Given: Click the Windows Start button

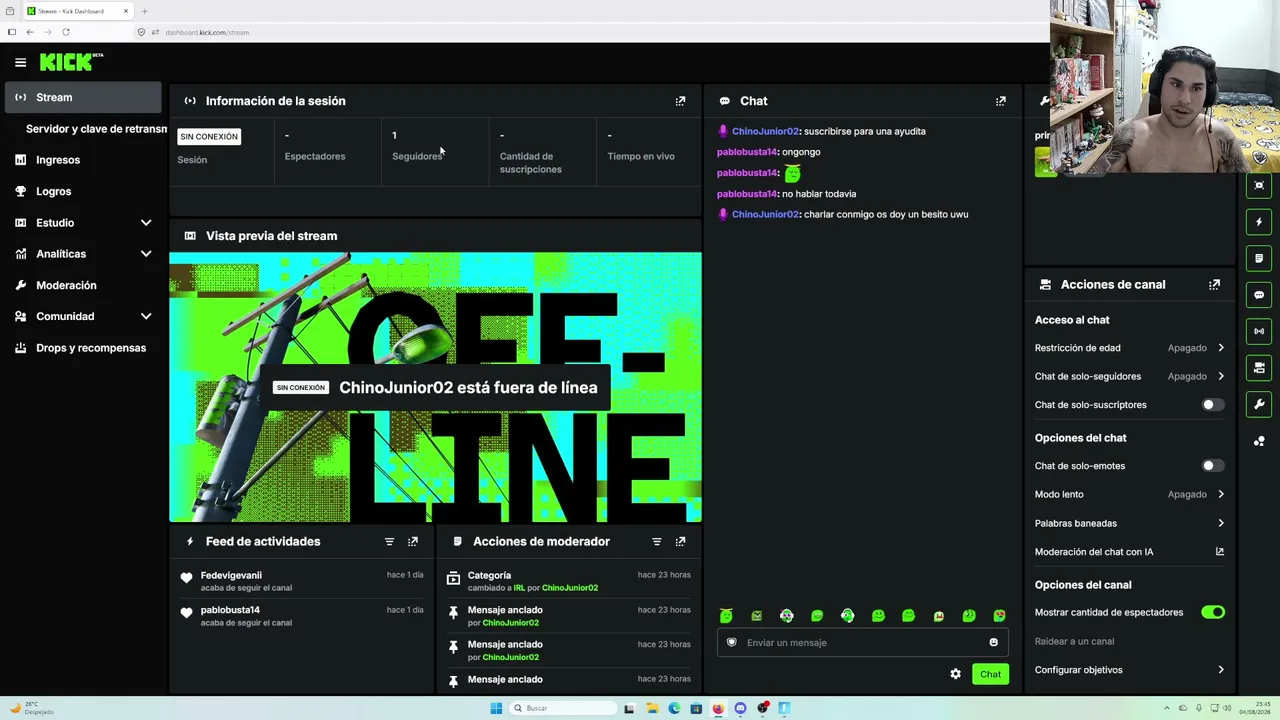Looking at the screenshot, I should click(496, 708).
